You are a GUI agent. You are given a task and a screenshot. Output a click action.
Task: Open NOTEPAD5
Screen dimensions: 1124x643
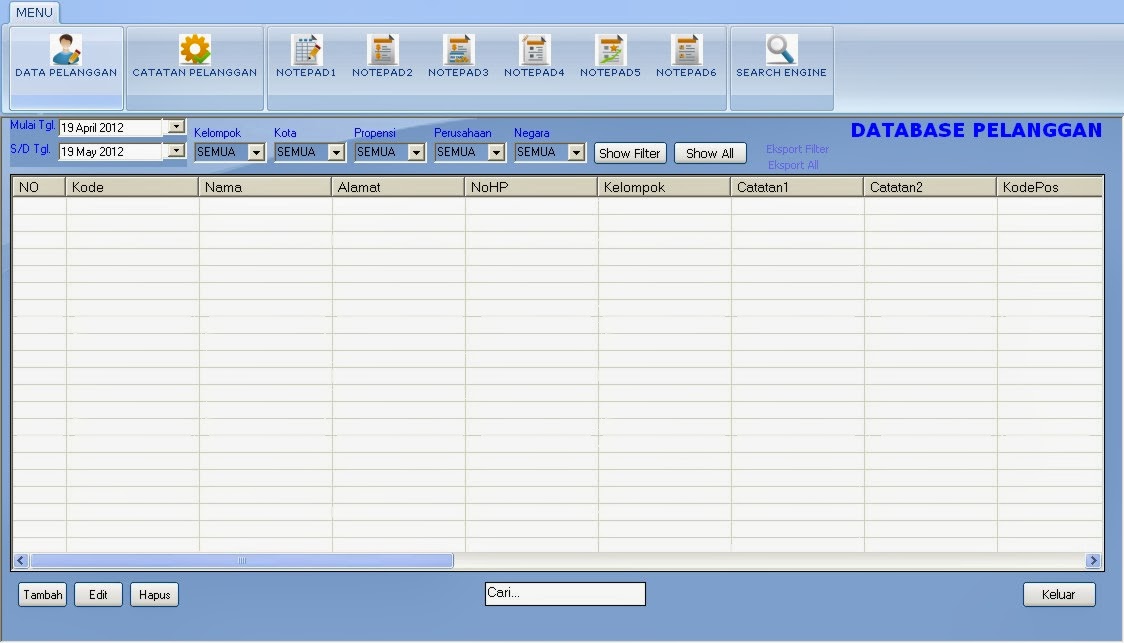(x=609, y=55)
